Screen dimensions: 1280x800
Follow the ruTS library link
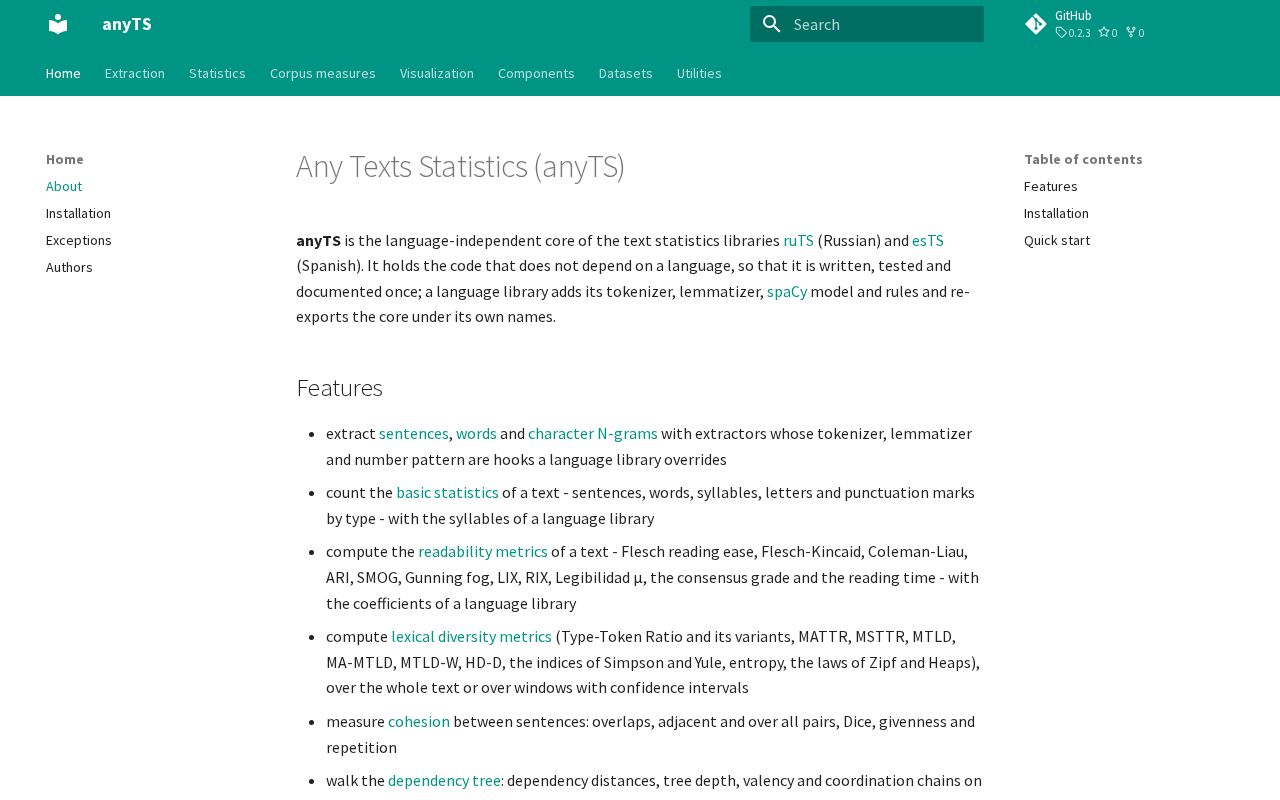798,240
